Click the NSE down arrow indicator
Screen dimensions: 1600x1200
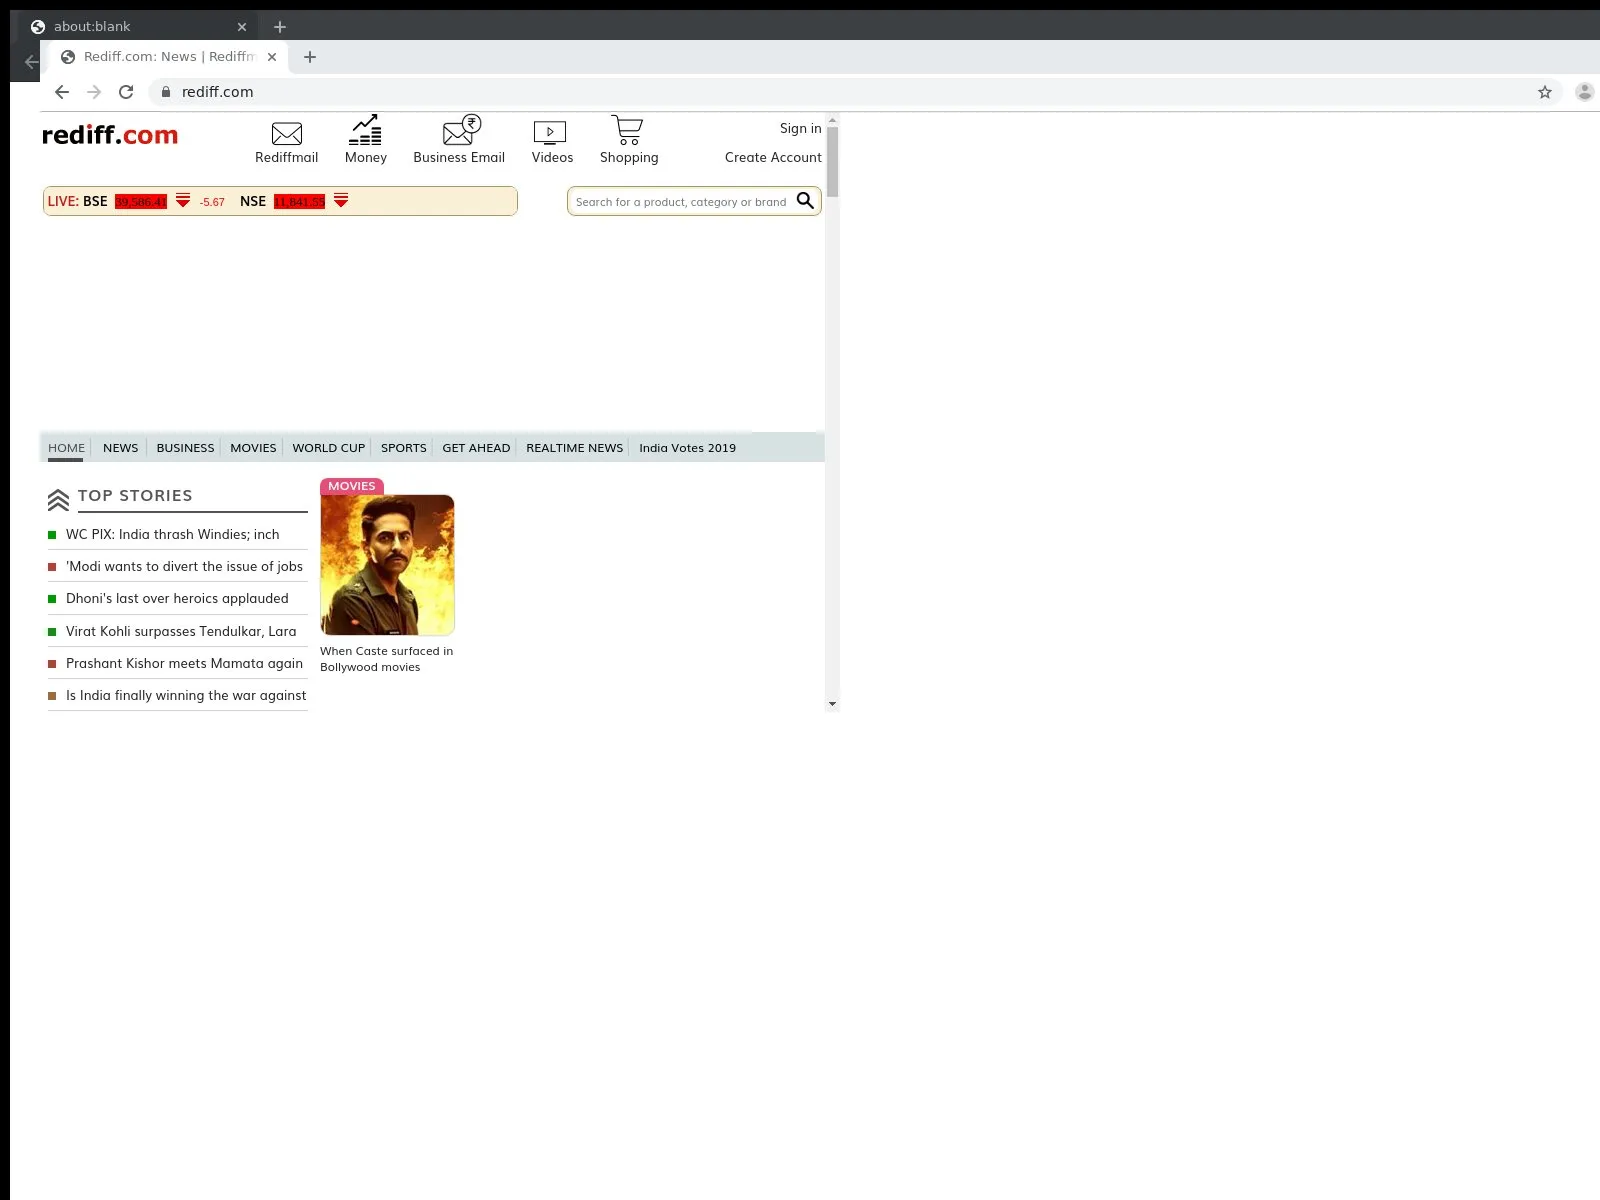[x=341, y=201]
